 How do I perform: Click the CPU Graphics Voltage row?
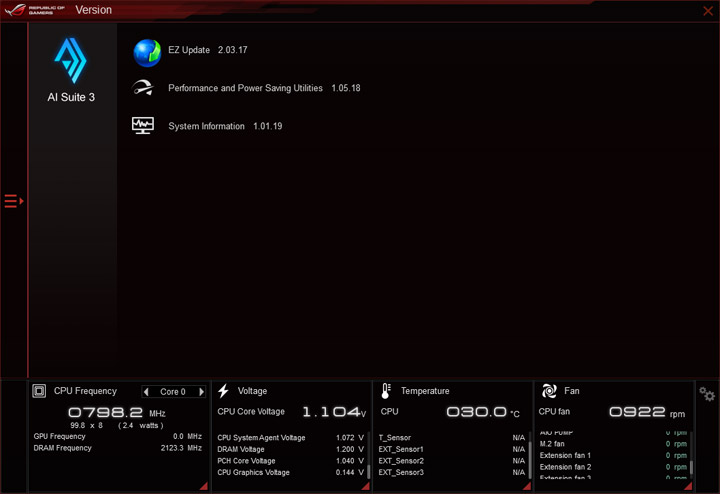click(x=291, y=472)
